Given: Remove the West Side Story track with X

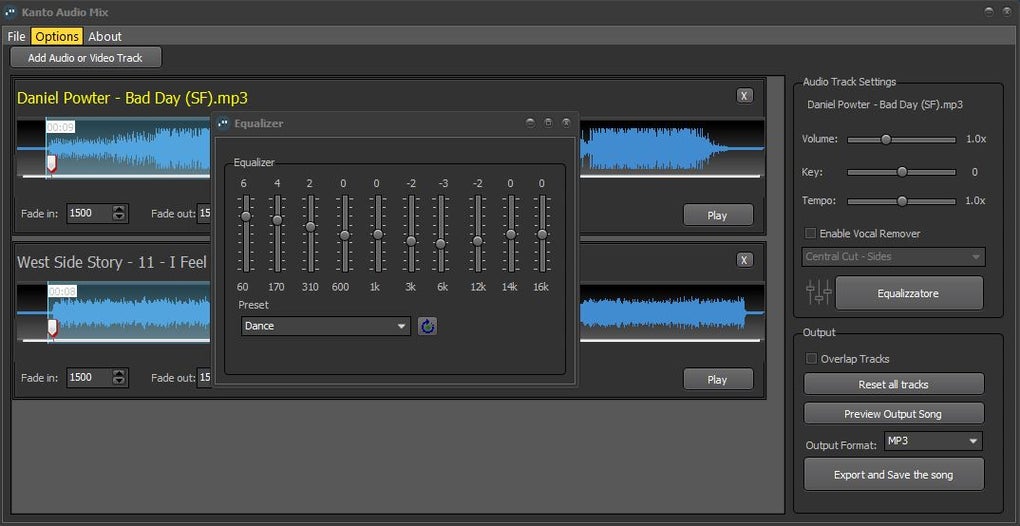Looking at the screenshot, I should pyautogui.click(x=744, y=260).
